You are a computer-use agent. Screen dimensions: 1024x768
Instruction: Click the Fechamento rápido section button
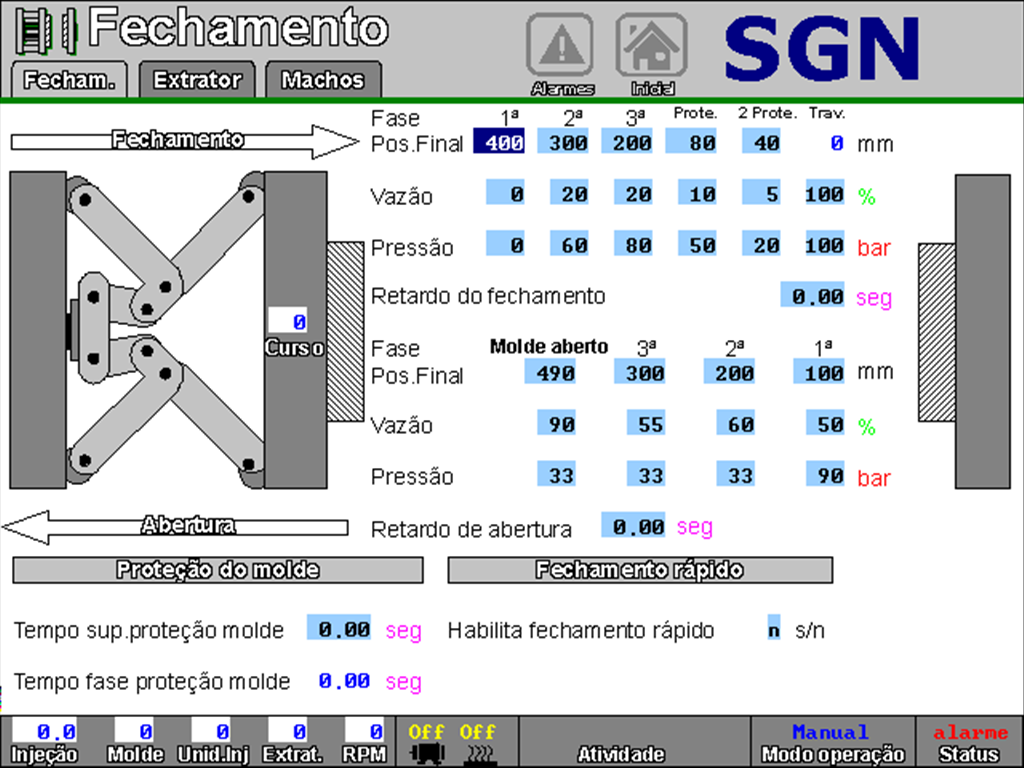(640, 570)
